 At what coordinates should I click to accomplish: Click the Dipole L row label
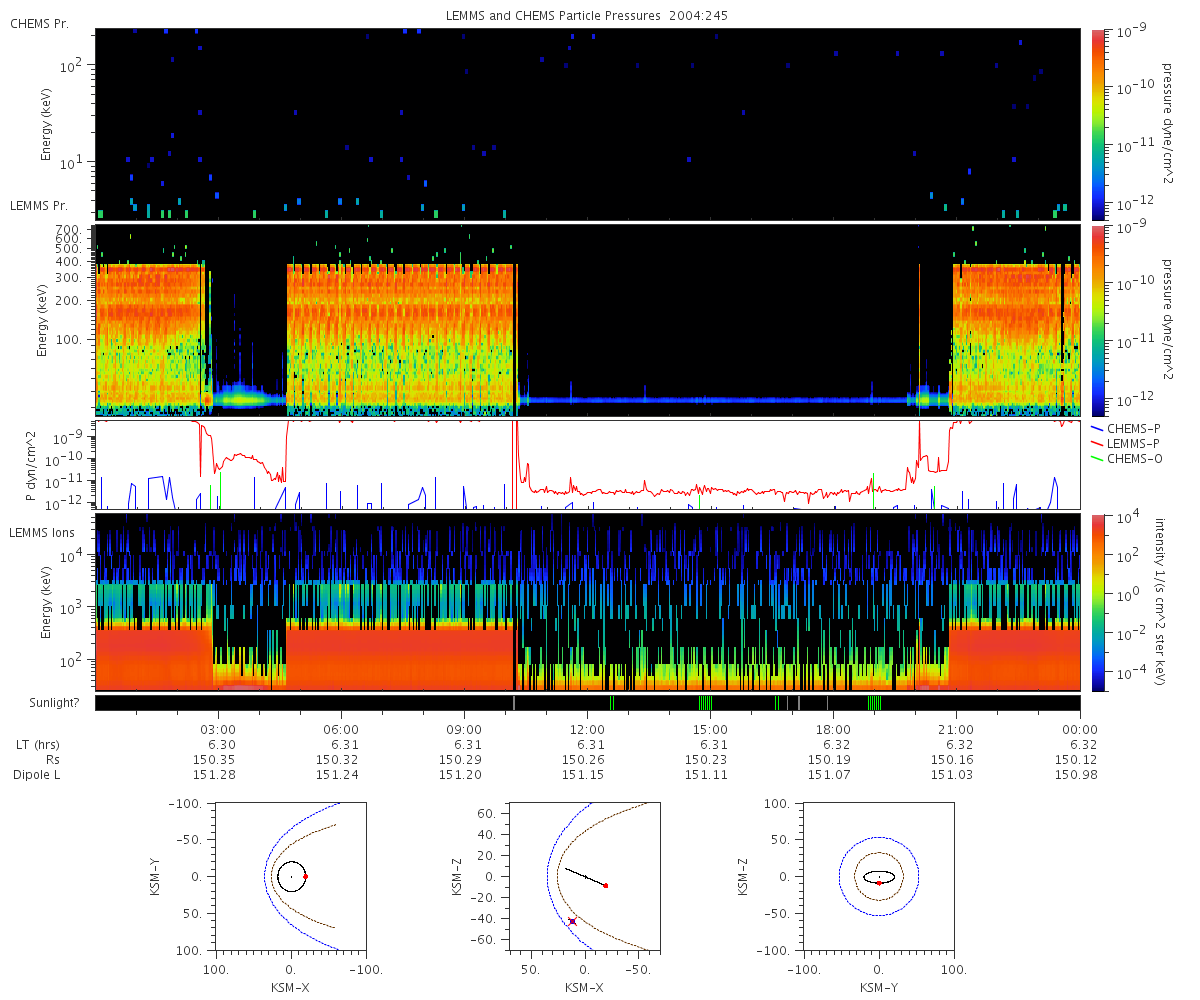click(x=38, y=775)
